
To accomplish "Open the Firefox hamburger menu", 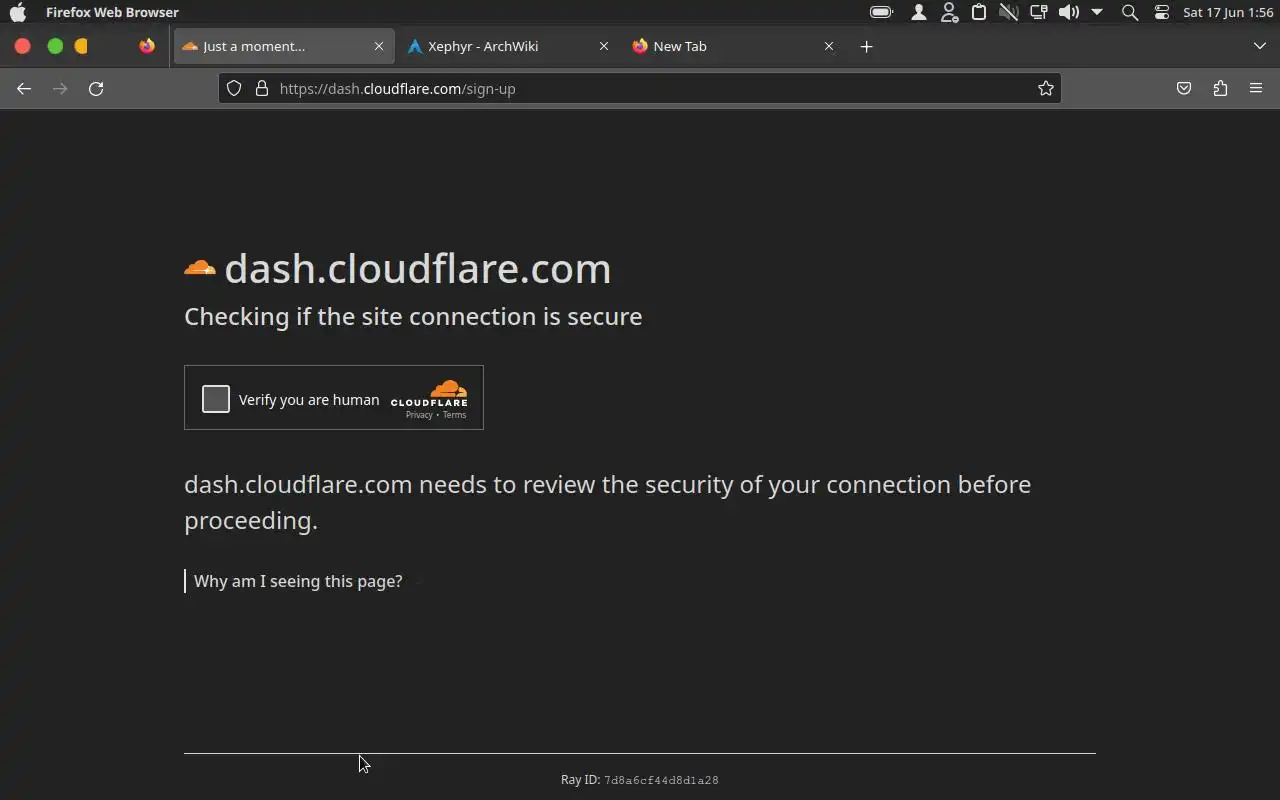I will (1256, 88).
